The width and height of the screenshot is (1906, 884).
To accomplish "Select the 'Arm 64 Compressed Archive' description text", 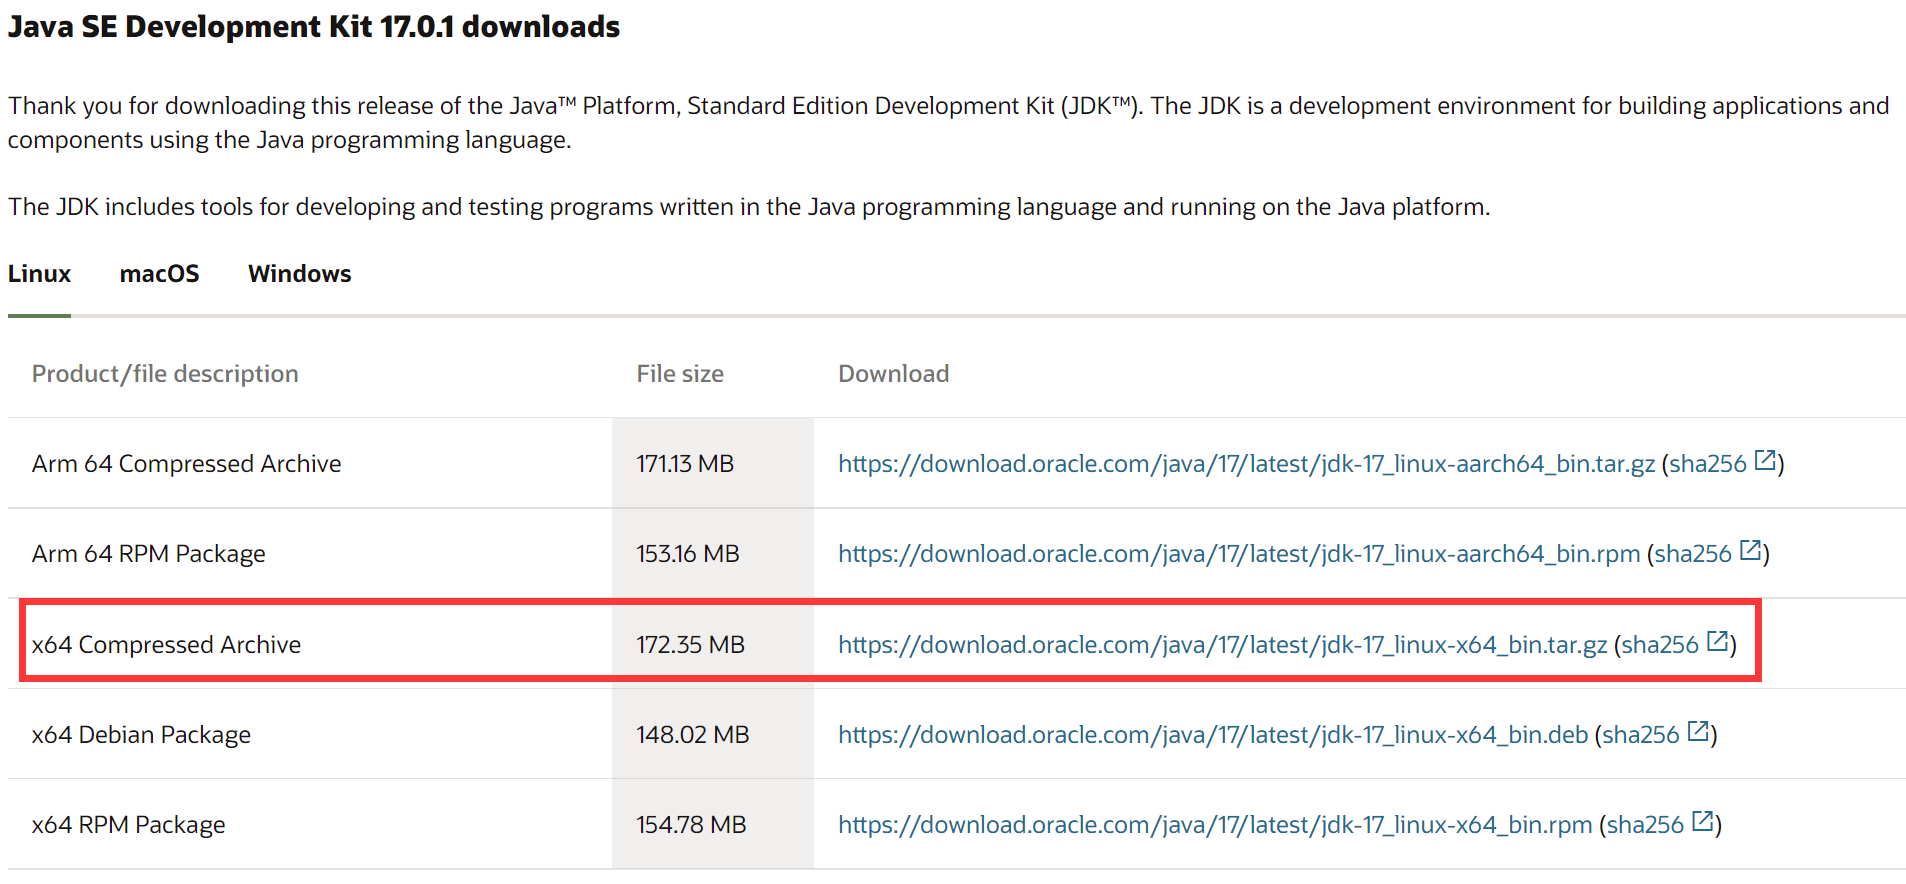I will (187, 464).
